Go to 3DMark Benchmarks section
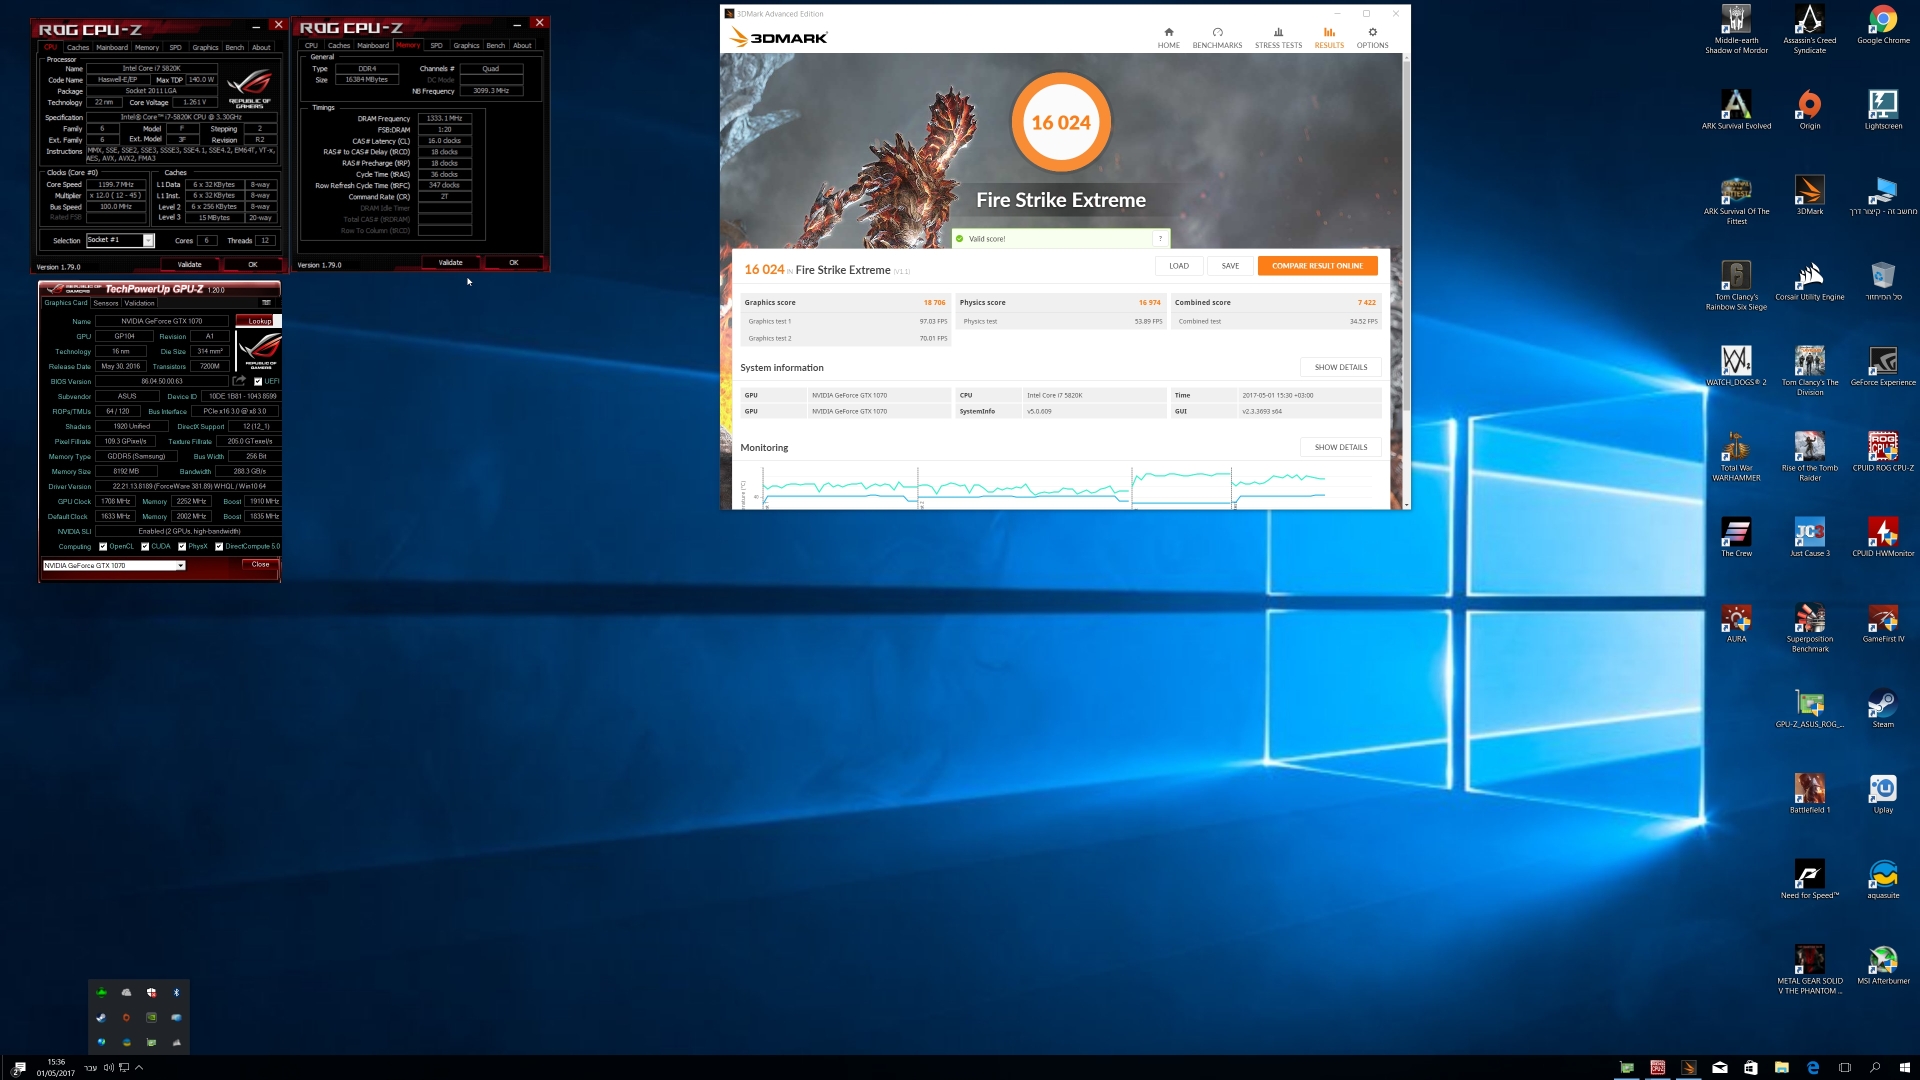Screen dimensions: 1920x1080 tap(1217, 38)
